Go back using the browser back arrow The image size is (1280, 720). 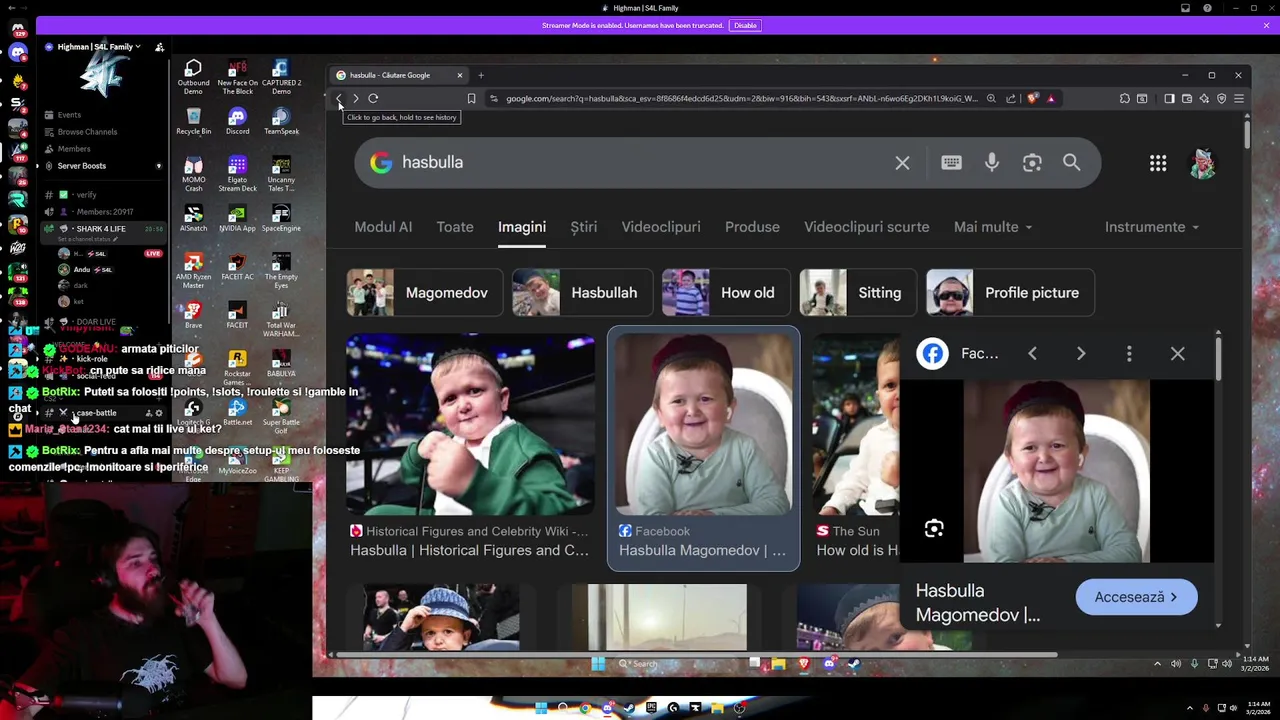339,98
